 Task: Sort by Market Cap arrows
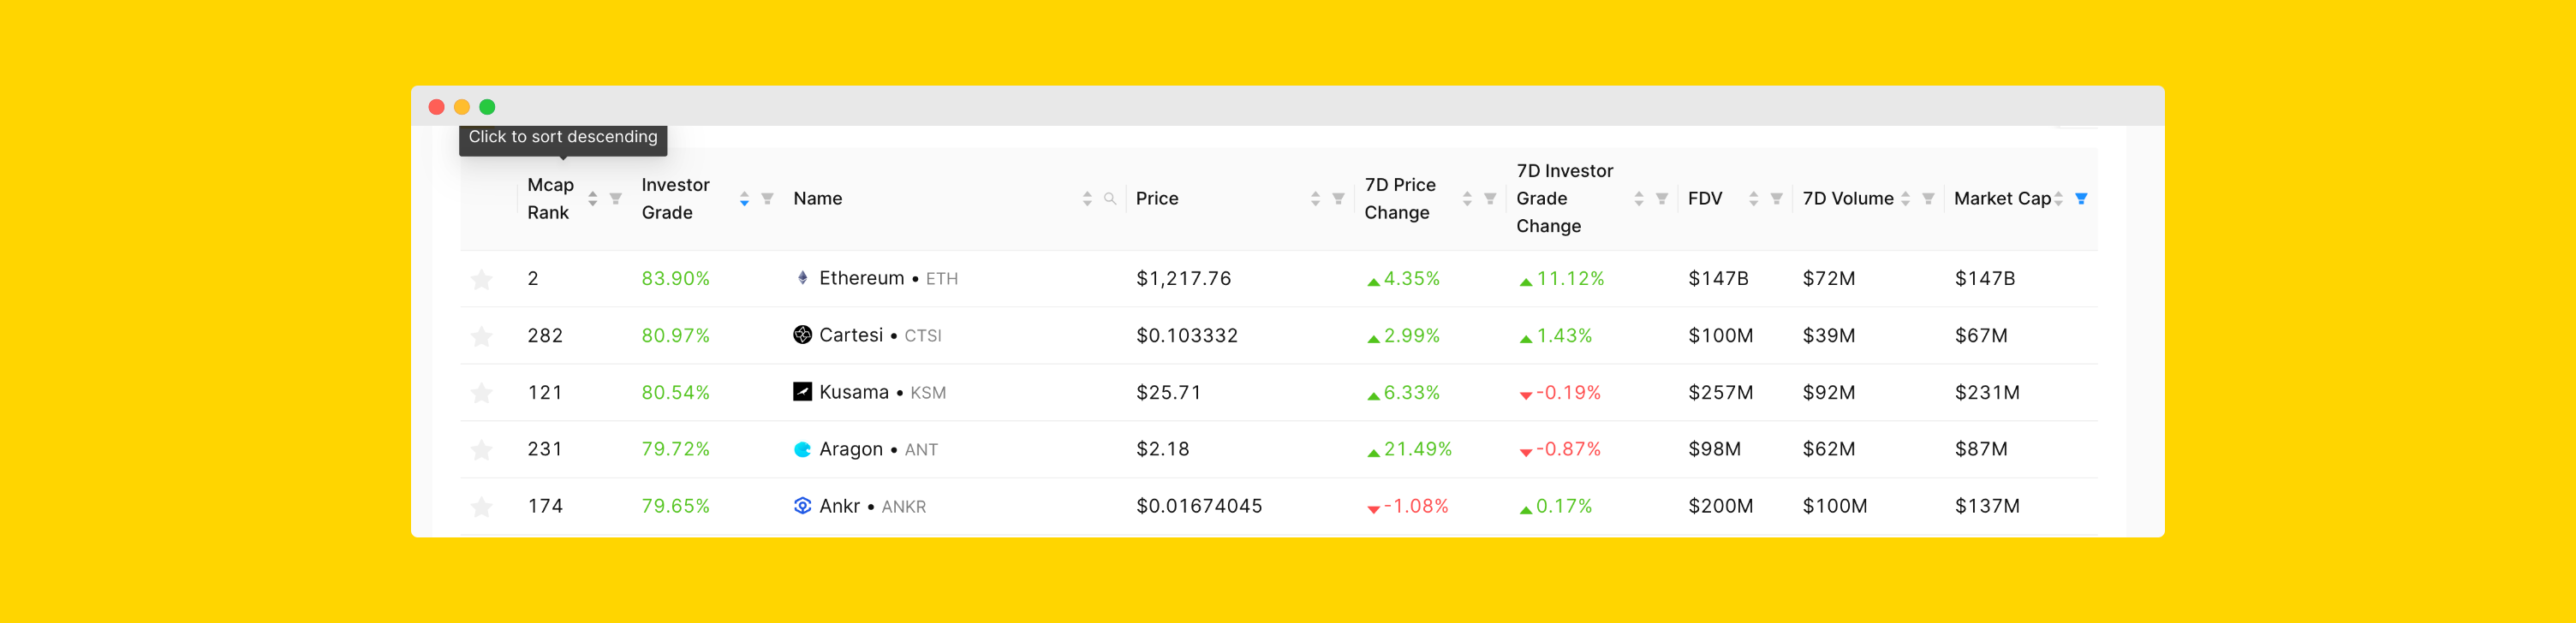coord(2058,199)
